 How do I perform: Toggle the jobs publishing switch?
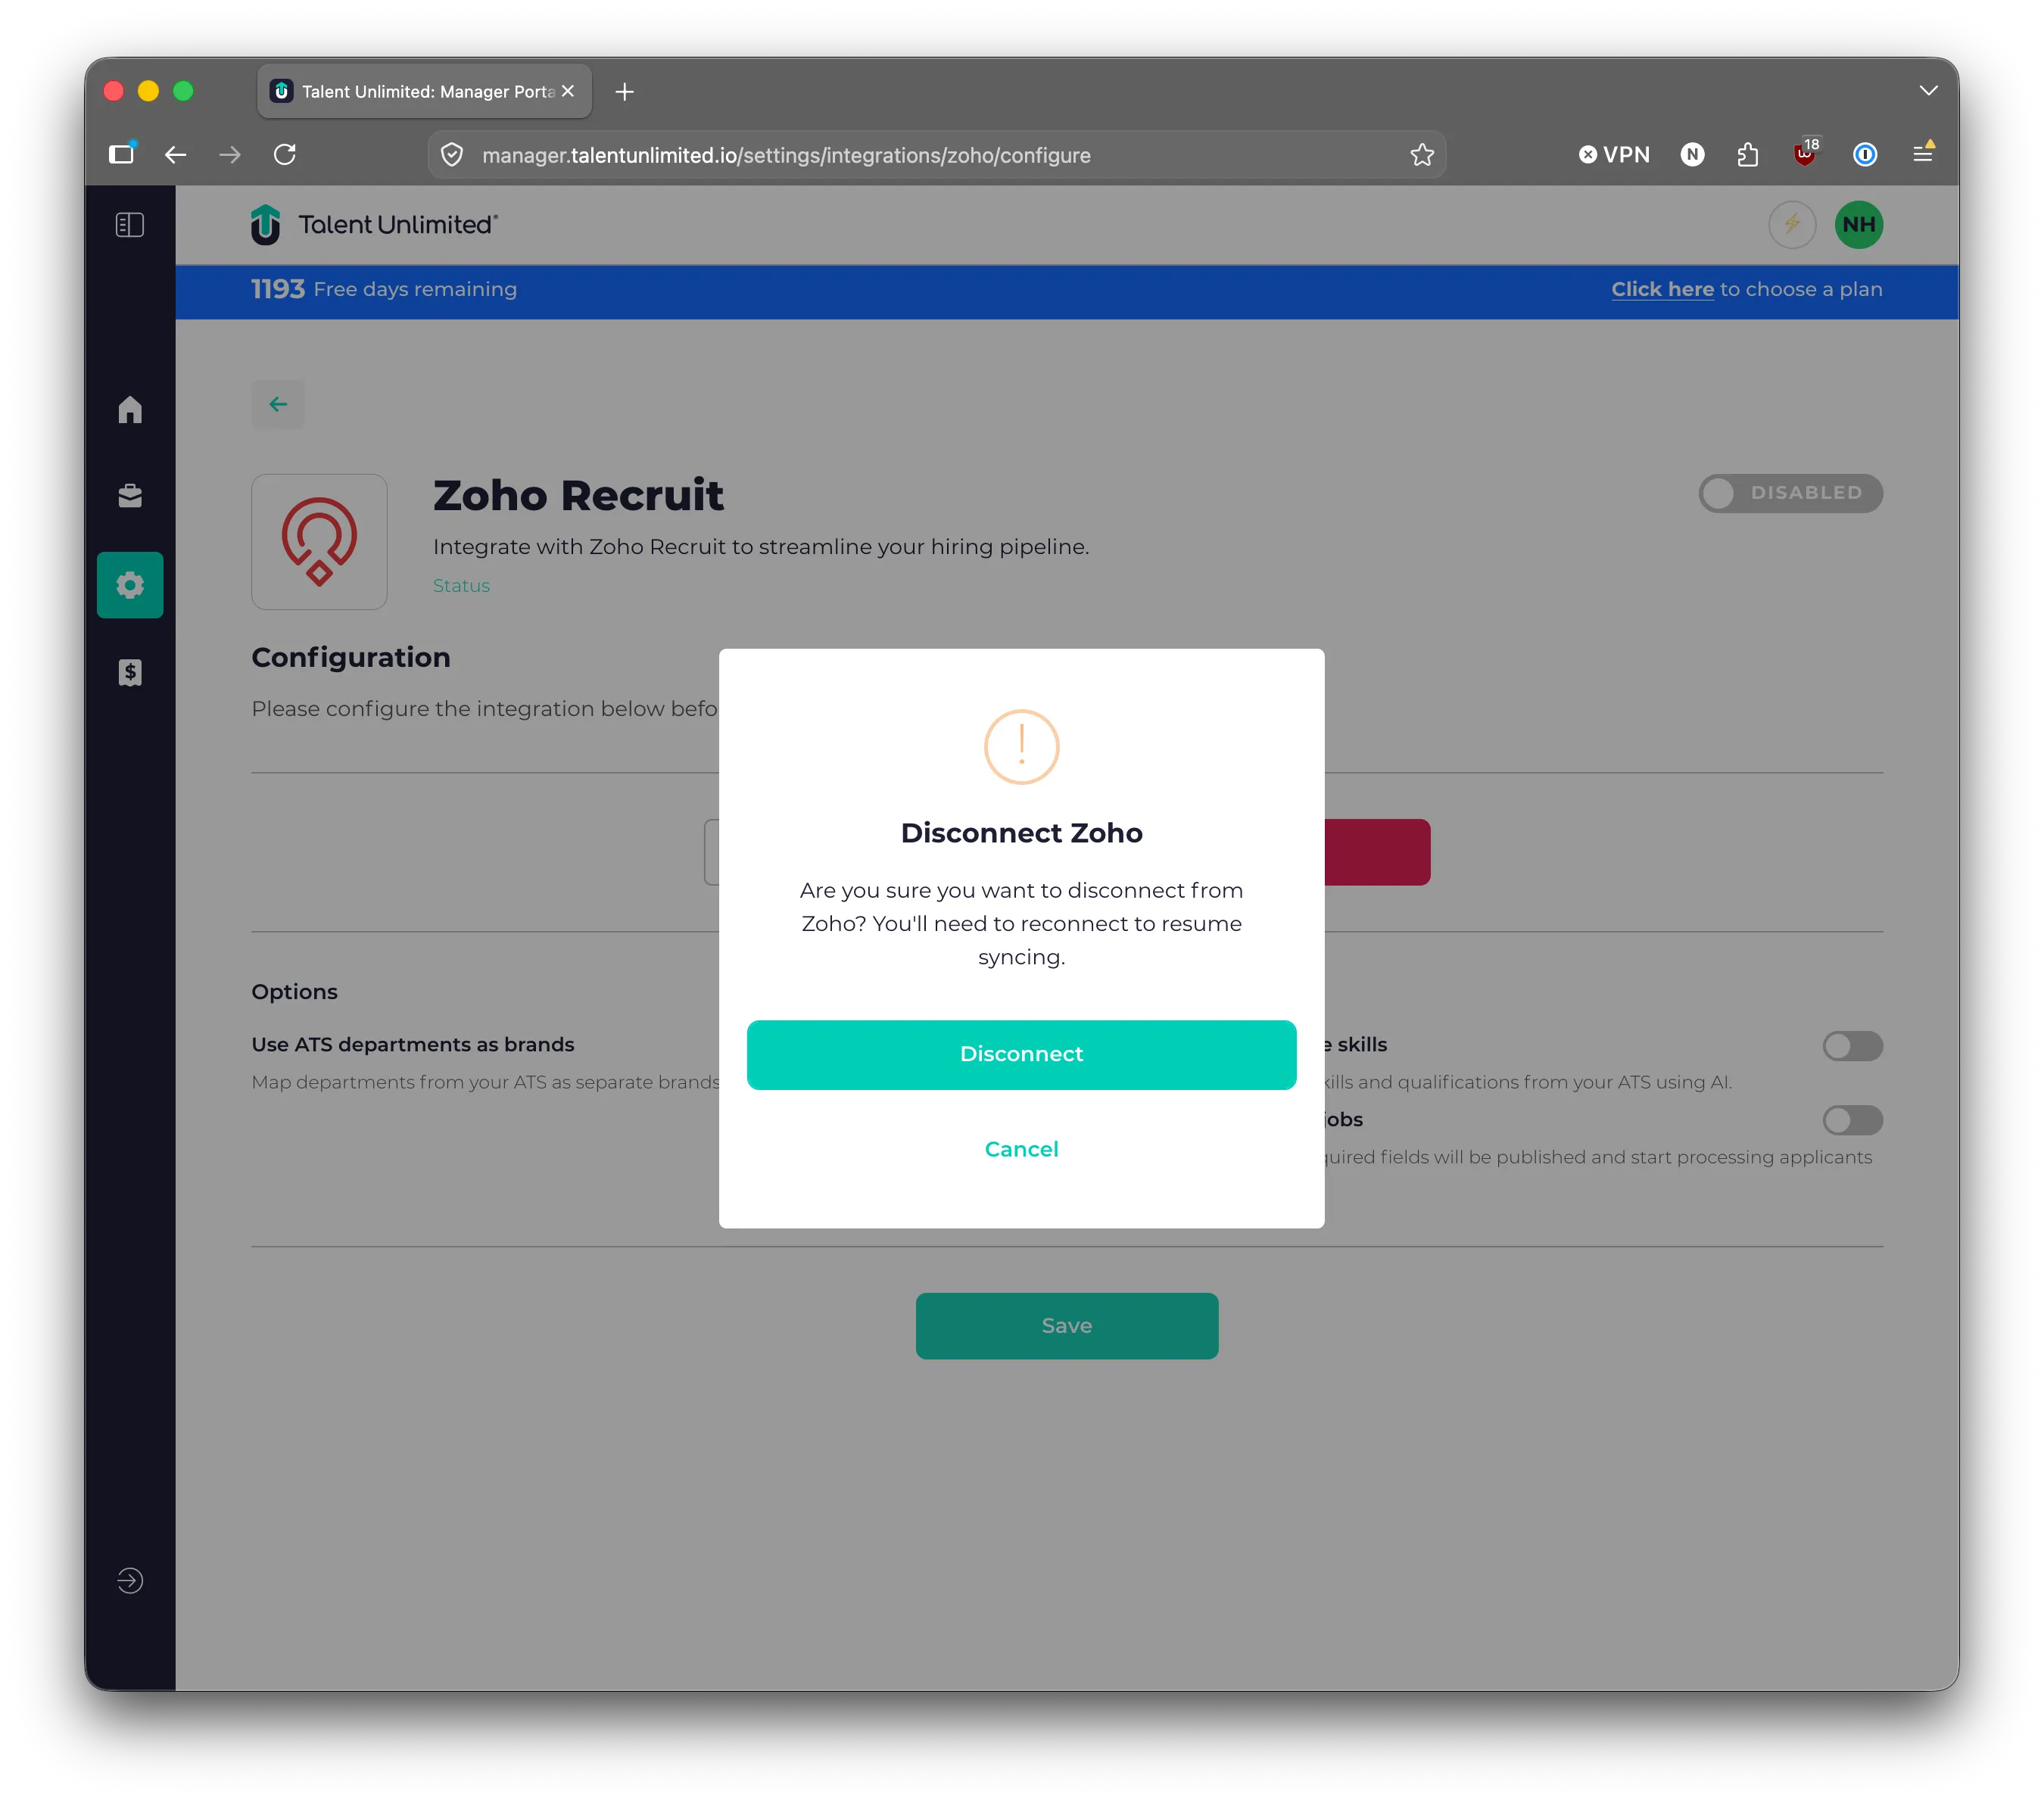(1852, 1120)
